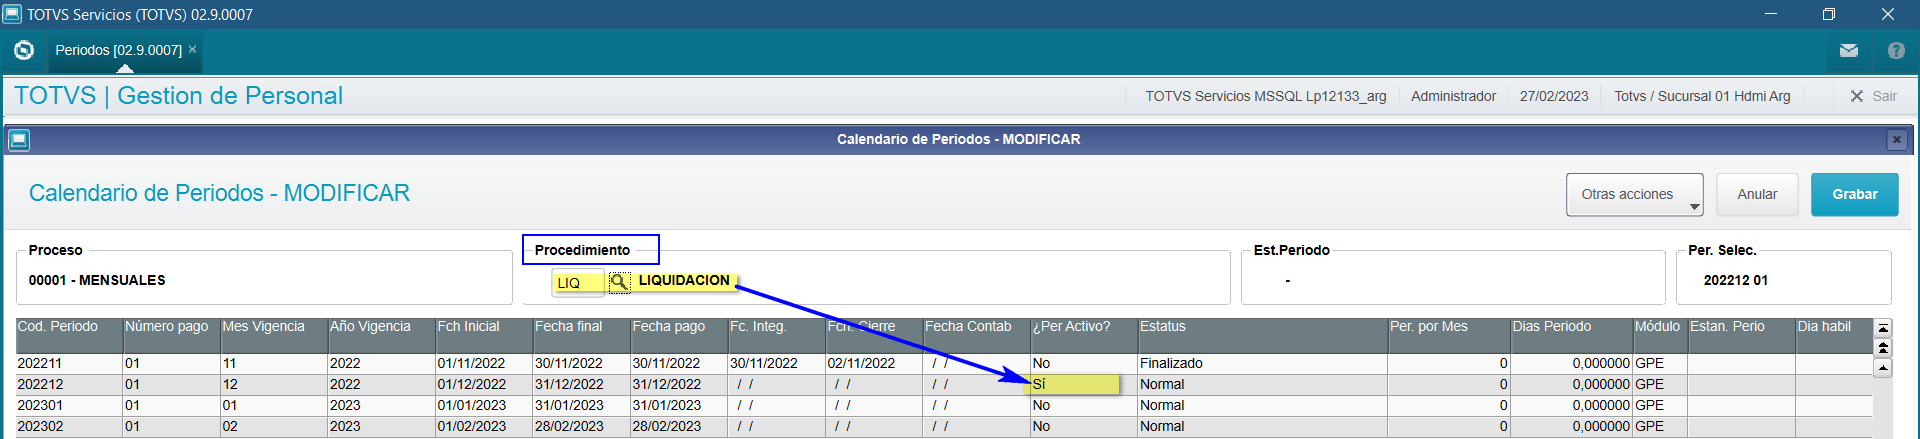The image size is (1920, 439).
Task: Click the TOTVS home logo icon
Action: pyautogui.click(x=24, y=50)
